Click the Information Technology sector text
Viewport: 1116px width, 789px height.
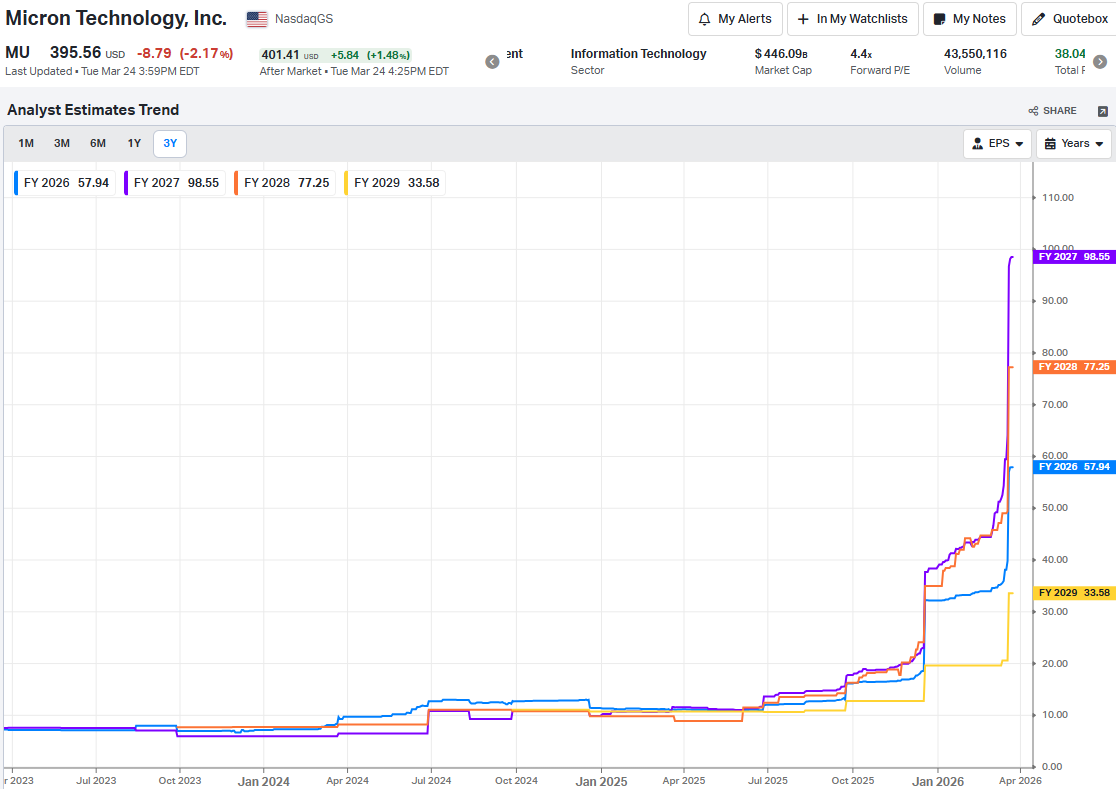pyautogui.click(x=638, y=54)
